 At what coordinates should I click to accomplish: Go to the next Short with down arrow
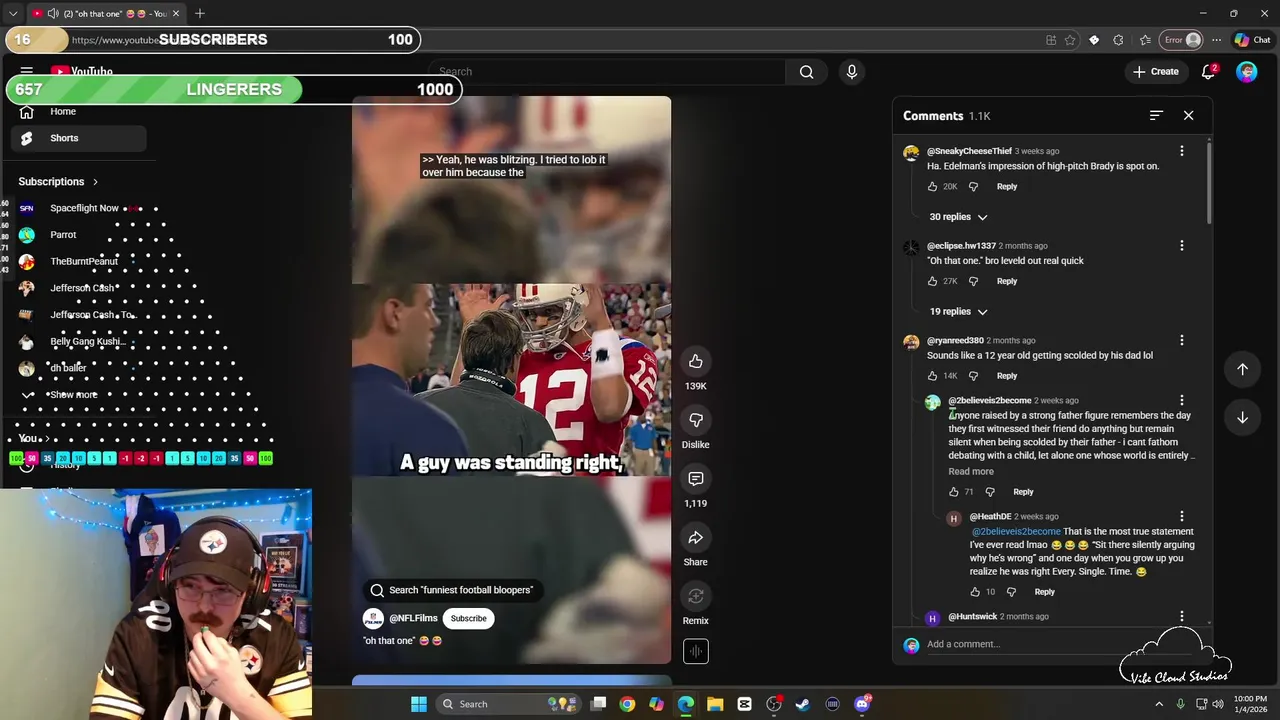tap(1242, 417)
